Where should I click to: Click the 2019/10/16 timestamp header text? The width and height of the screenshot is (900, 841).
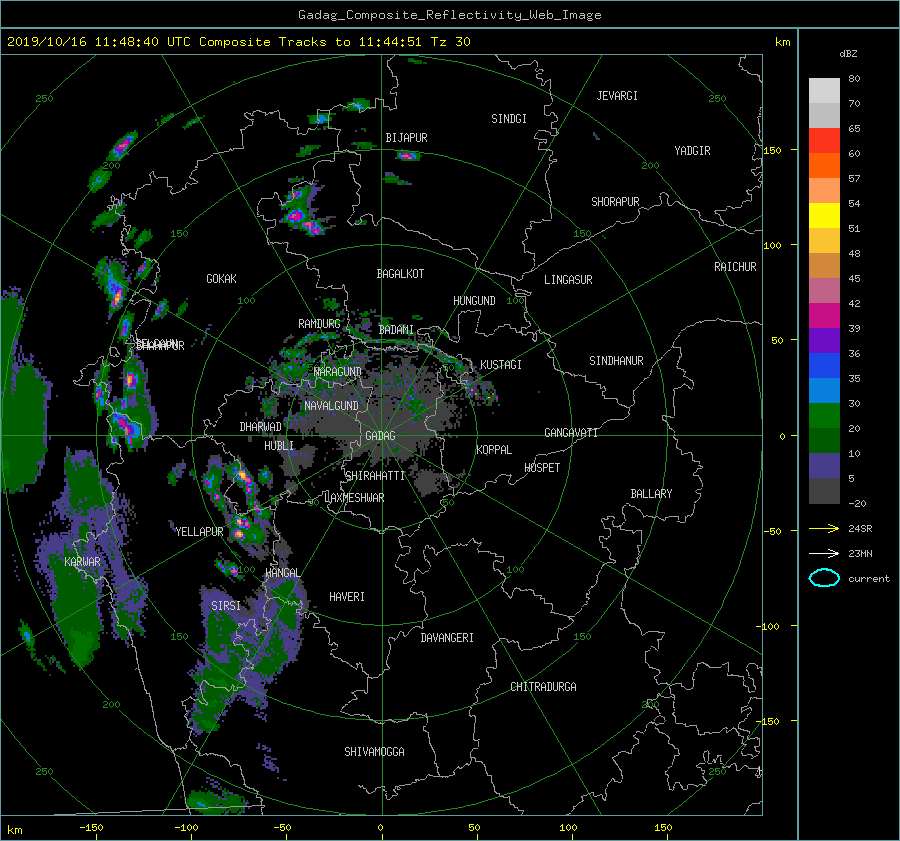[x=239, y=42]
